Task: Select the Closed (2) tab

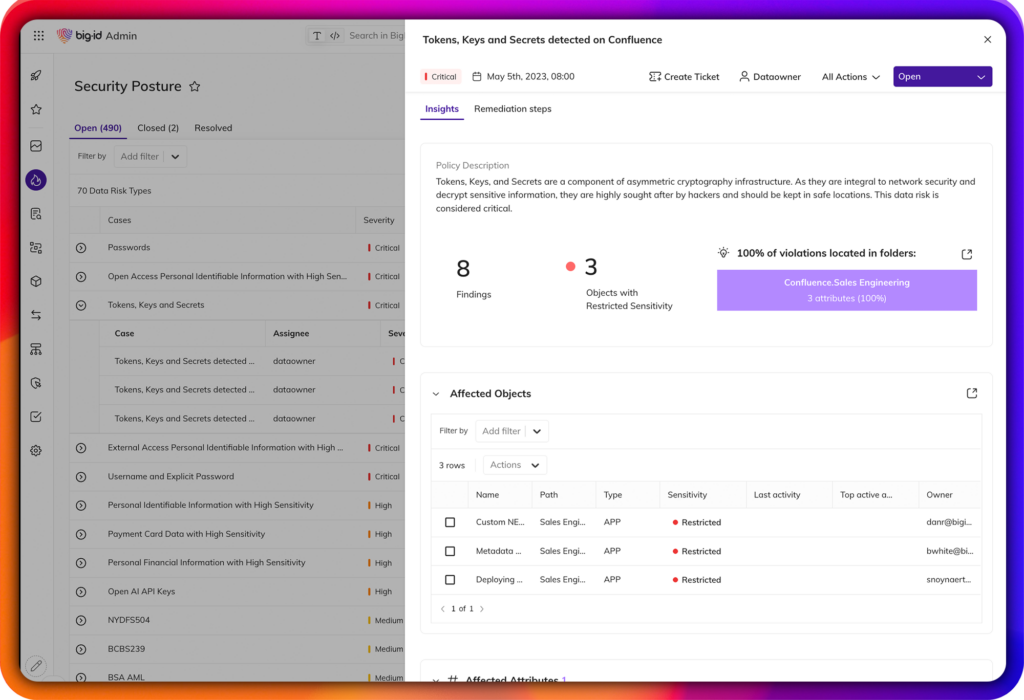Action: [158, 128]
